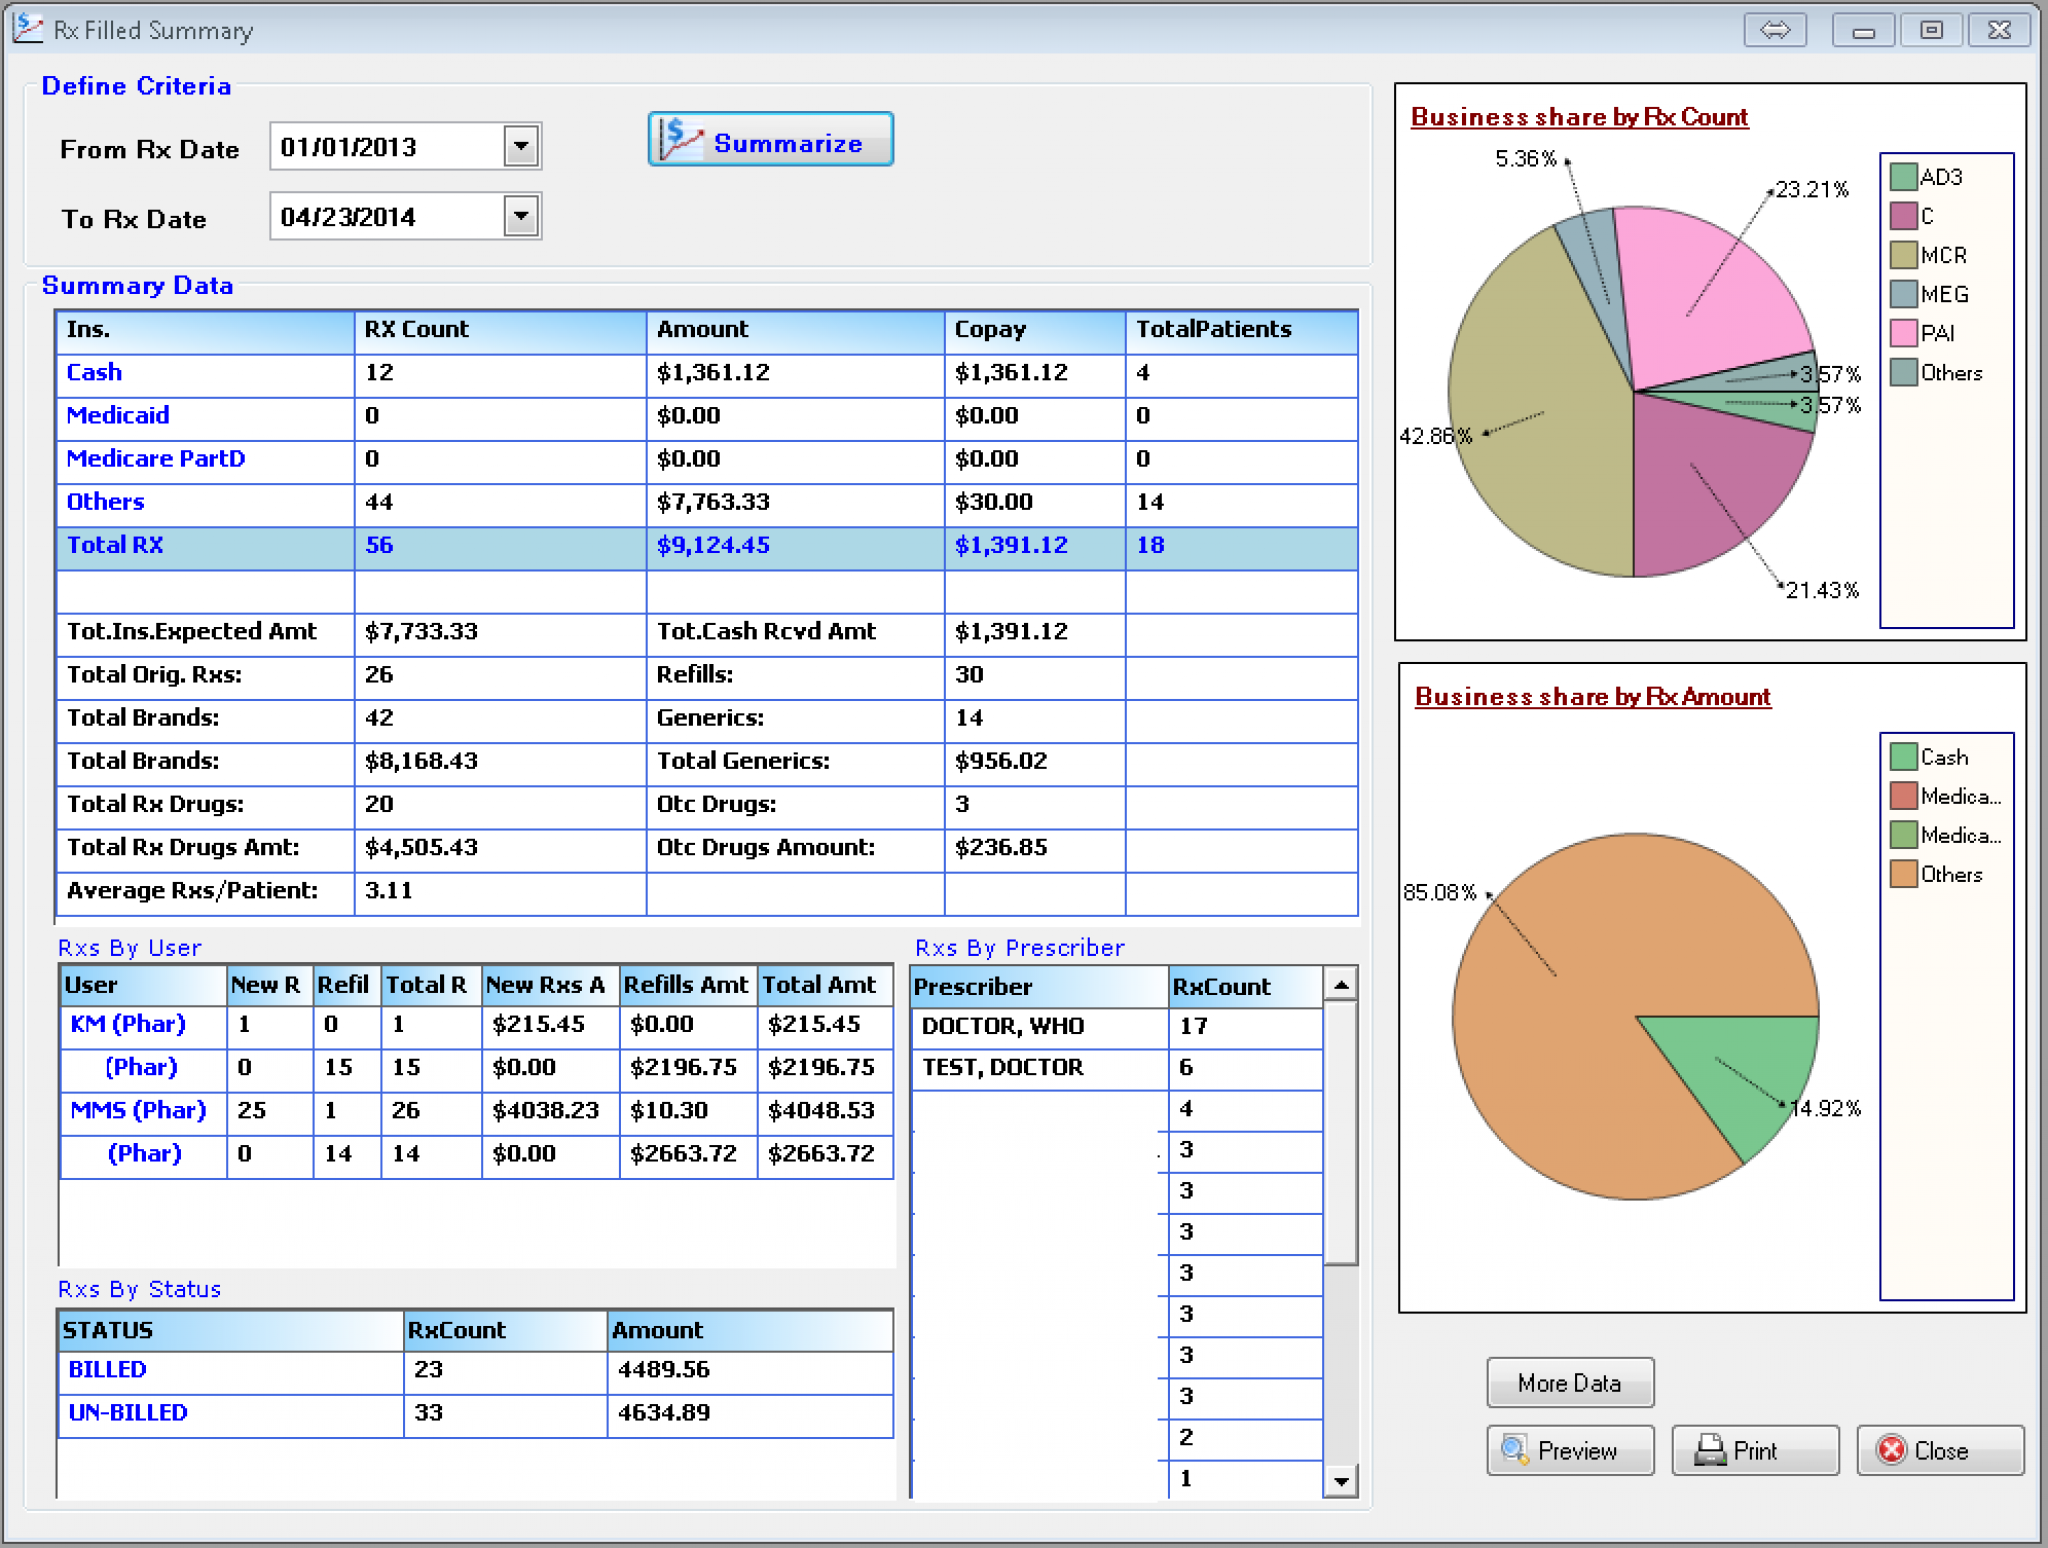Click the double-arrow icon in the title bar
The image size is (2048, 1548).
tap(1776, 29)
